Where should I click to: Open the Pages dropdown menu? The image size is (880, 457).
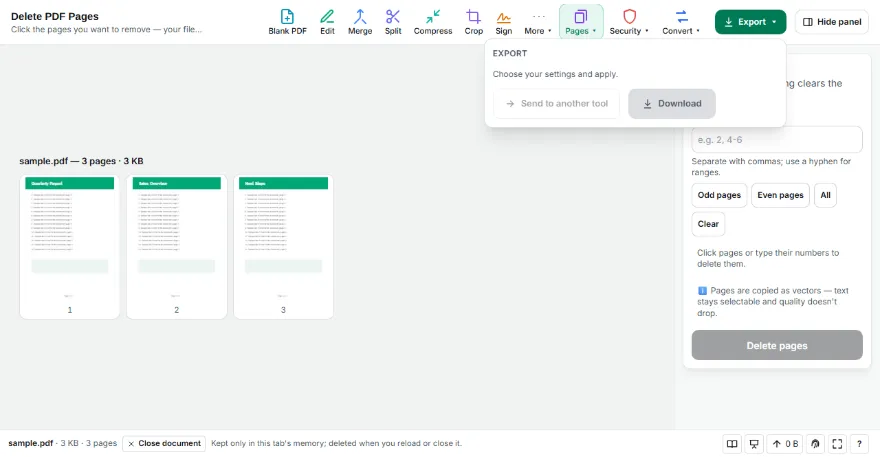(x=581, y=22)
